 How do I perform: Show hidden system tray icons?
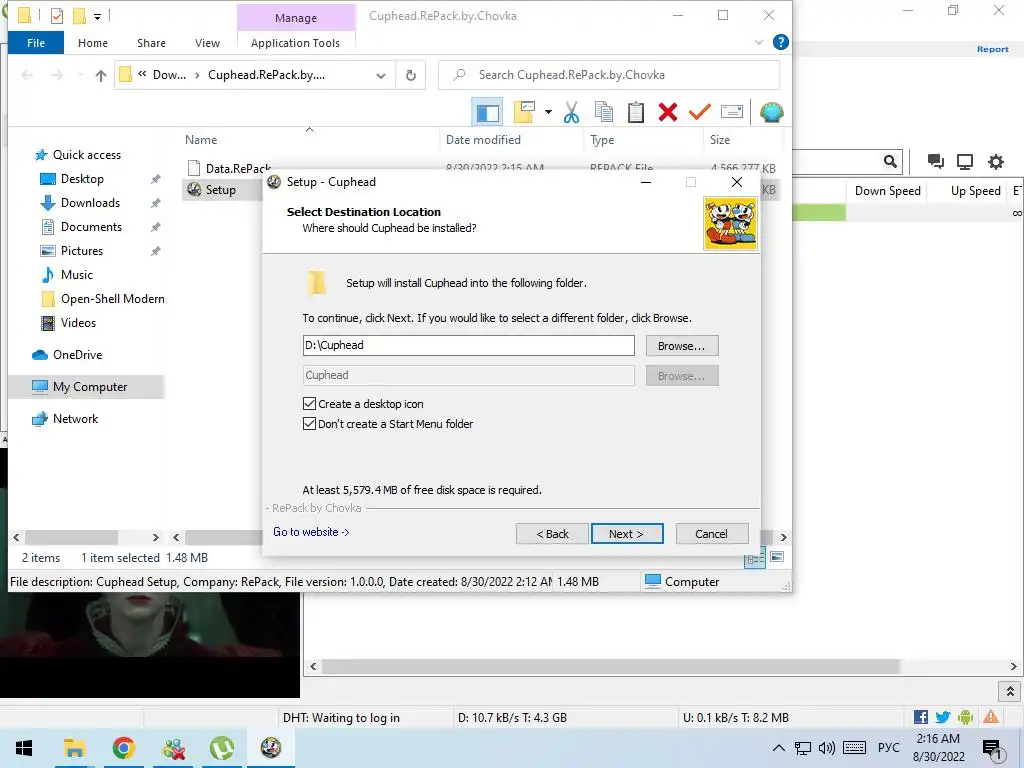tap(778, 748)
